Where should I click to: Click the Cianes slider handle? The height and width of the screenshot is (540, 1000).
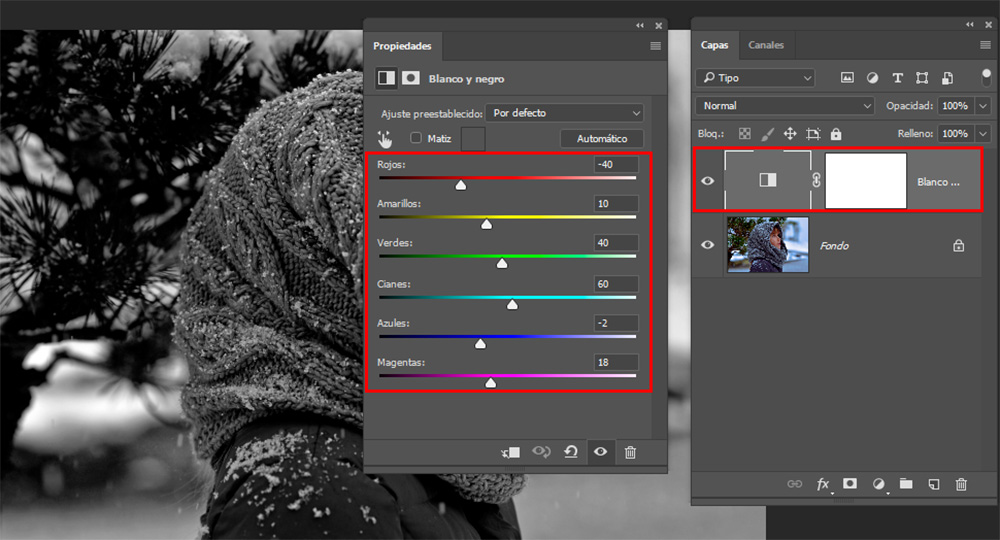tap(512, 304)
